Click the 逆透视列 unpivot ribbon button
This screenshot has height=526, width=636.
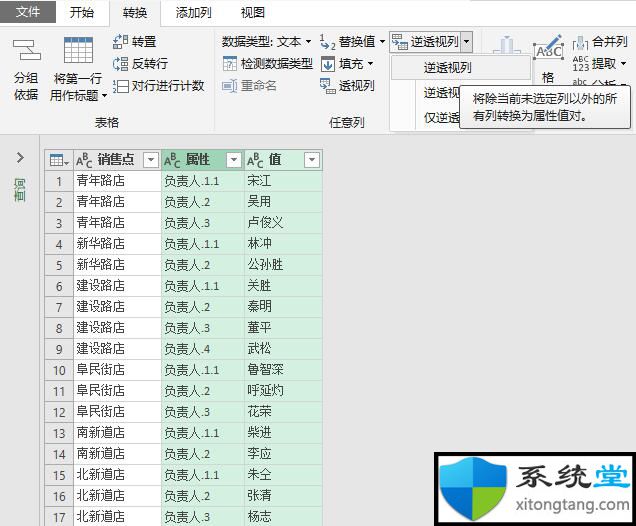(x=425, y=41)
